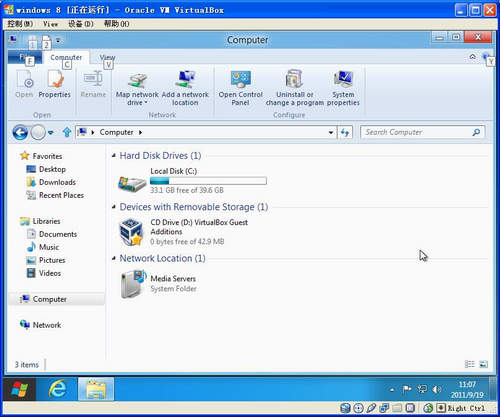The image size is (500, 417).
Task: Open the Map network drive dropdown arrow
Action: 146,103
